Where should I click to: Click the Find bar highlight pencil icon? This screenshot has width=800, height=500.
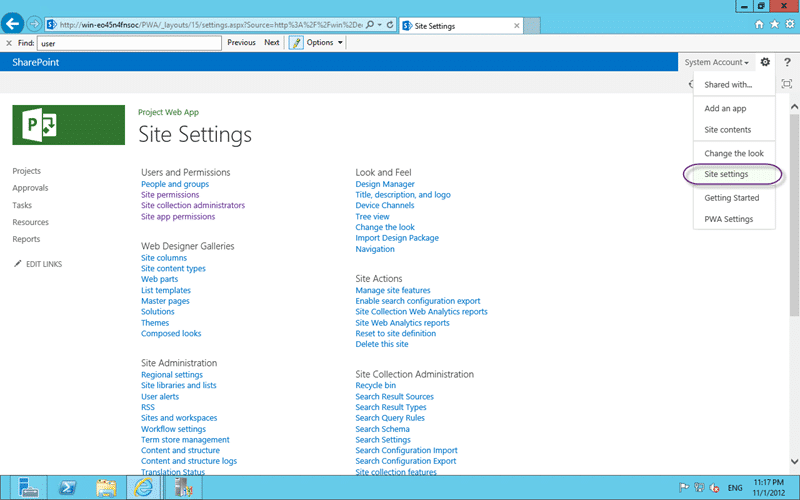point(296,42)
